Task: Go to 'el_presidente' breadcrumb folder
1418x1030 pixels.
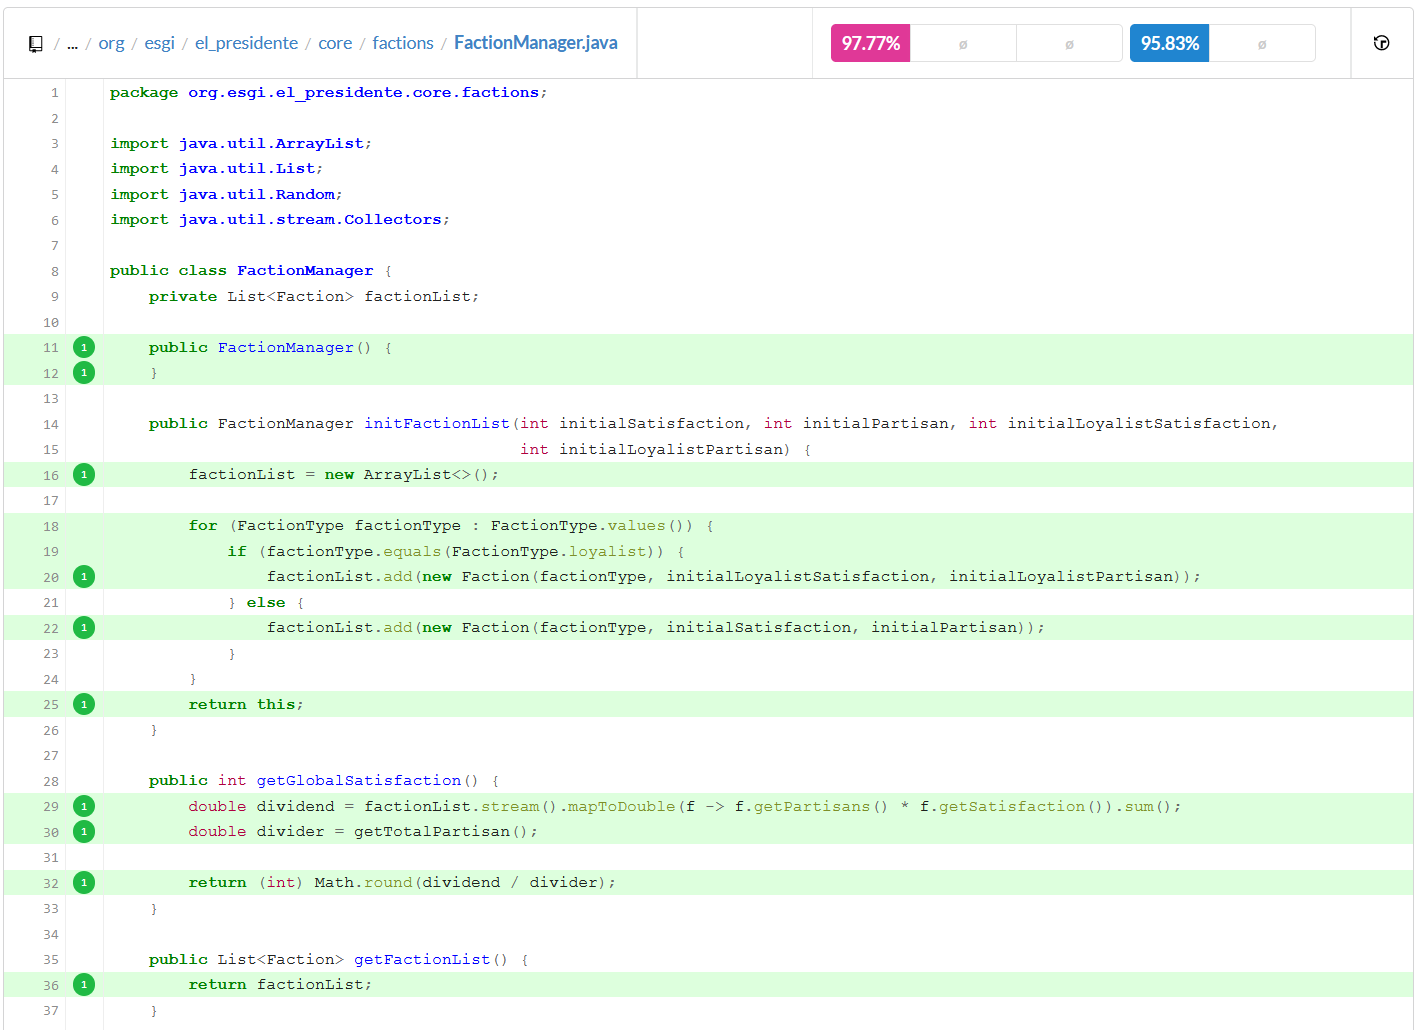Action: coord(246,43)
